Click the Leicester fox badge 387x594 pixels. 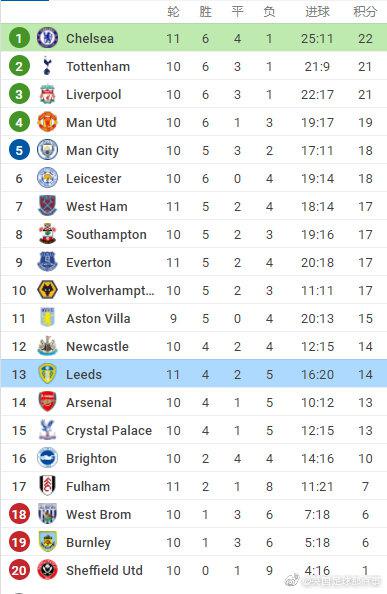(x=47, y=178)
